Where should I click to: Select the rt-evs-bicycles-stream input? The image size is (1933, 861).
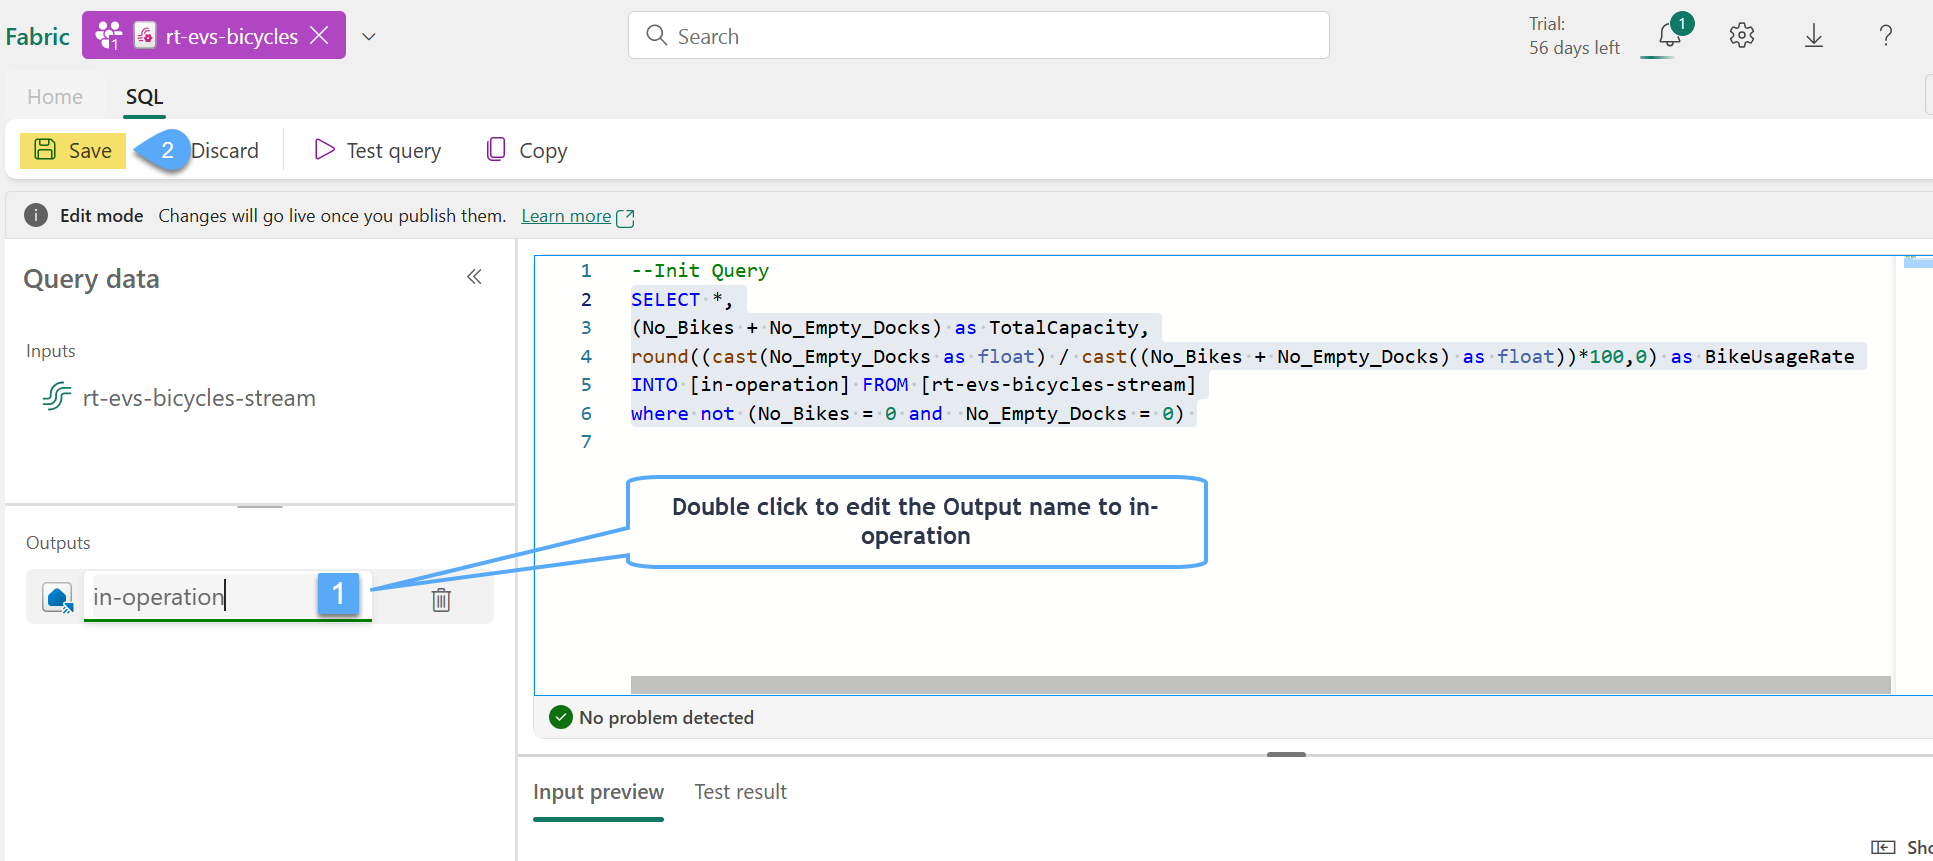pyautogui.click(x=198, y=398)
